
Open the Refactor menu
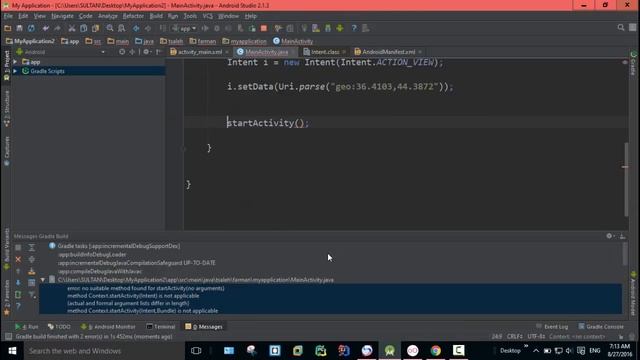tap(133, 16)
